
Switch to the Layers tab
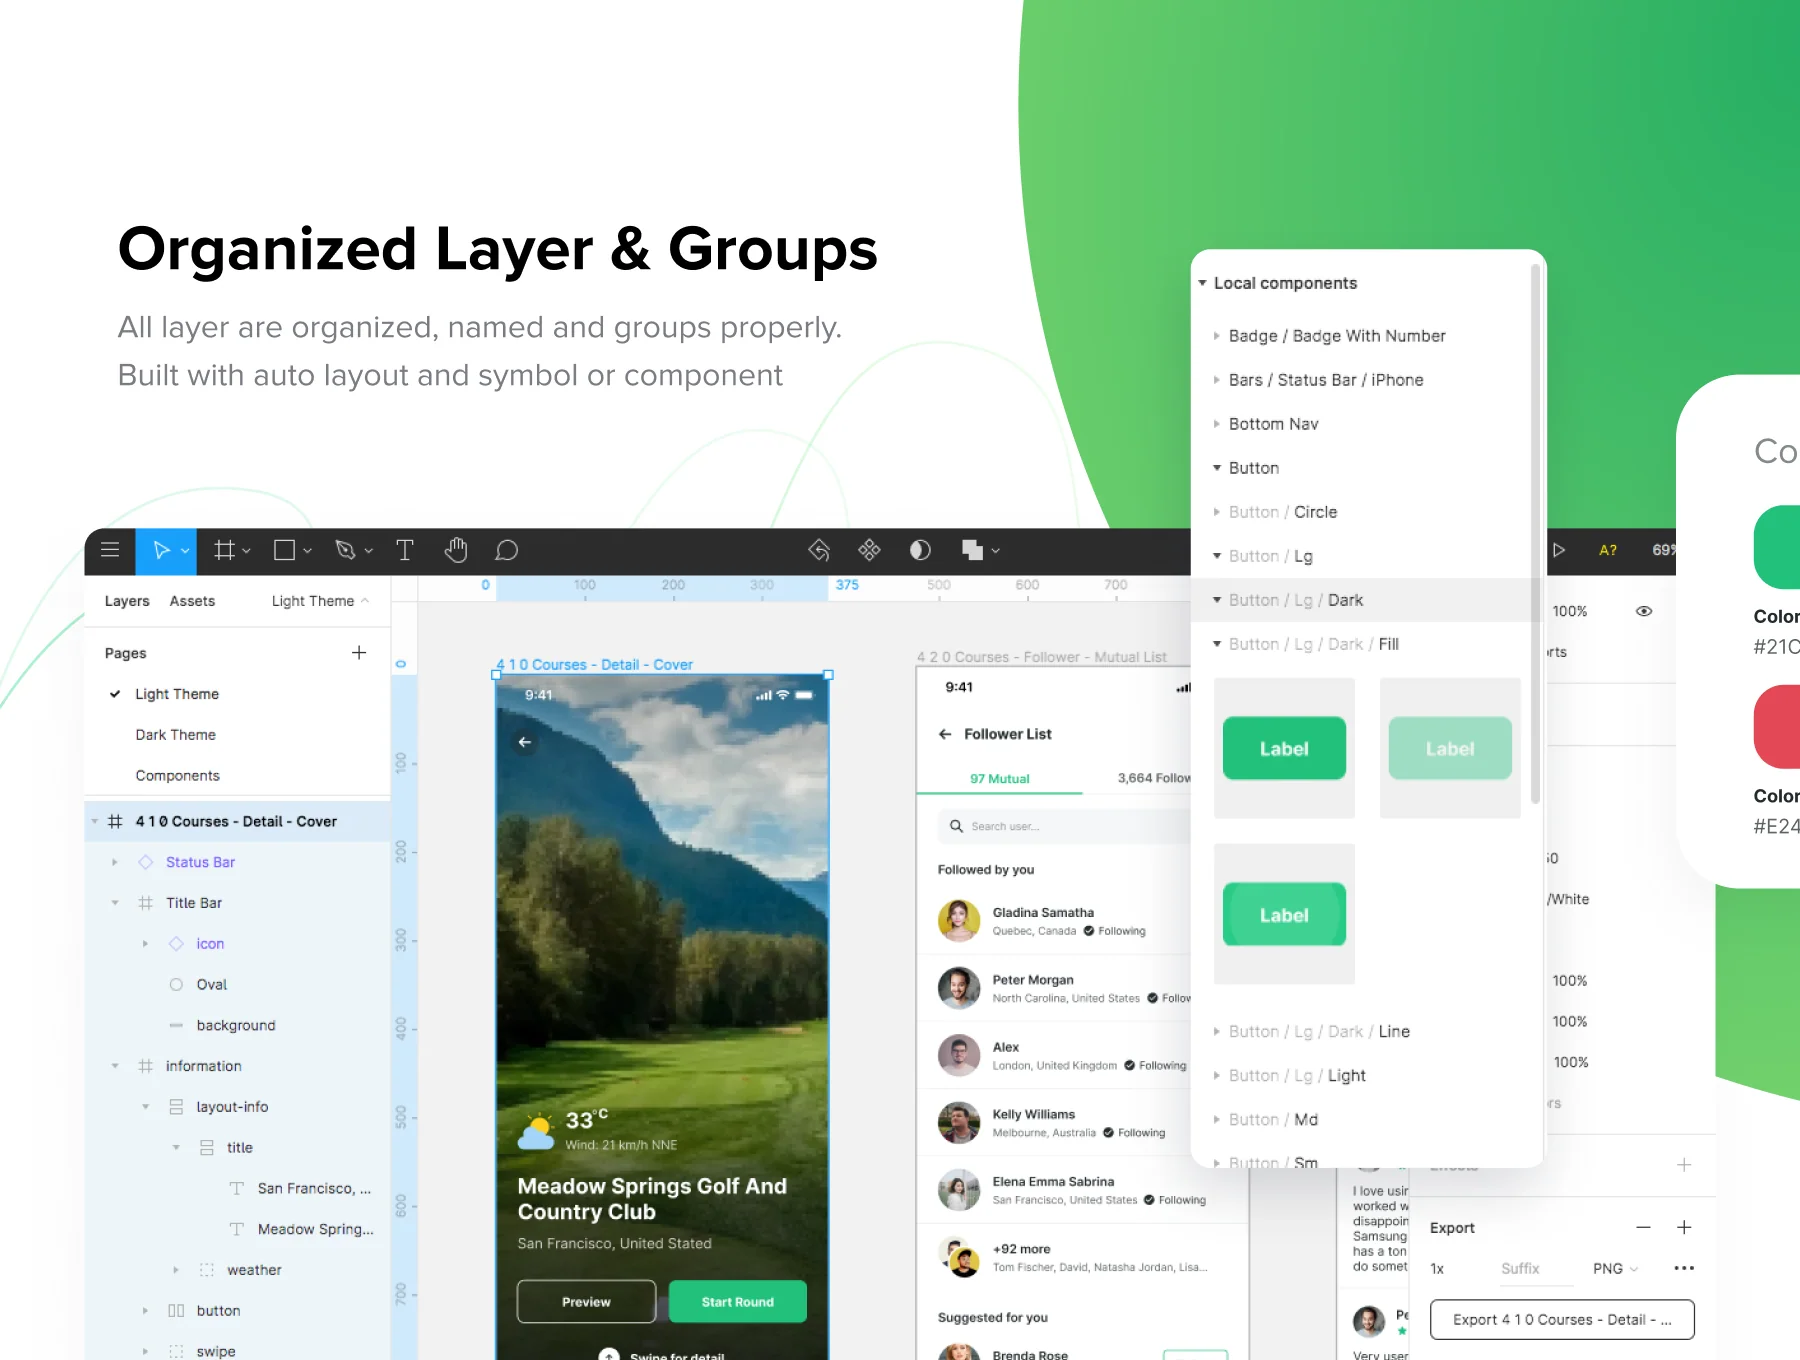[x=127, y=601]
